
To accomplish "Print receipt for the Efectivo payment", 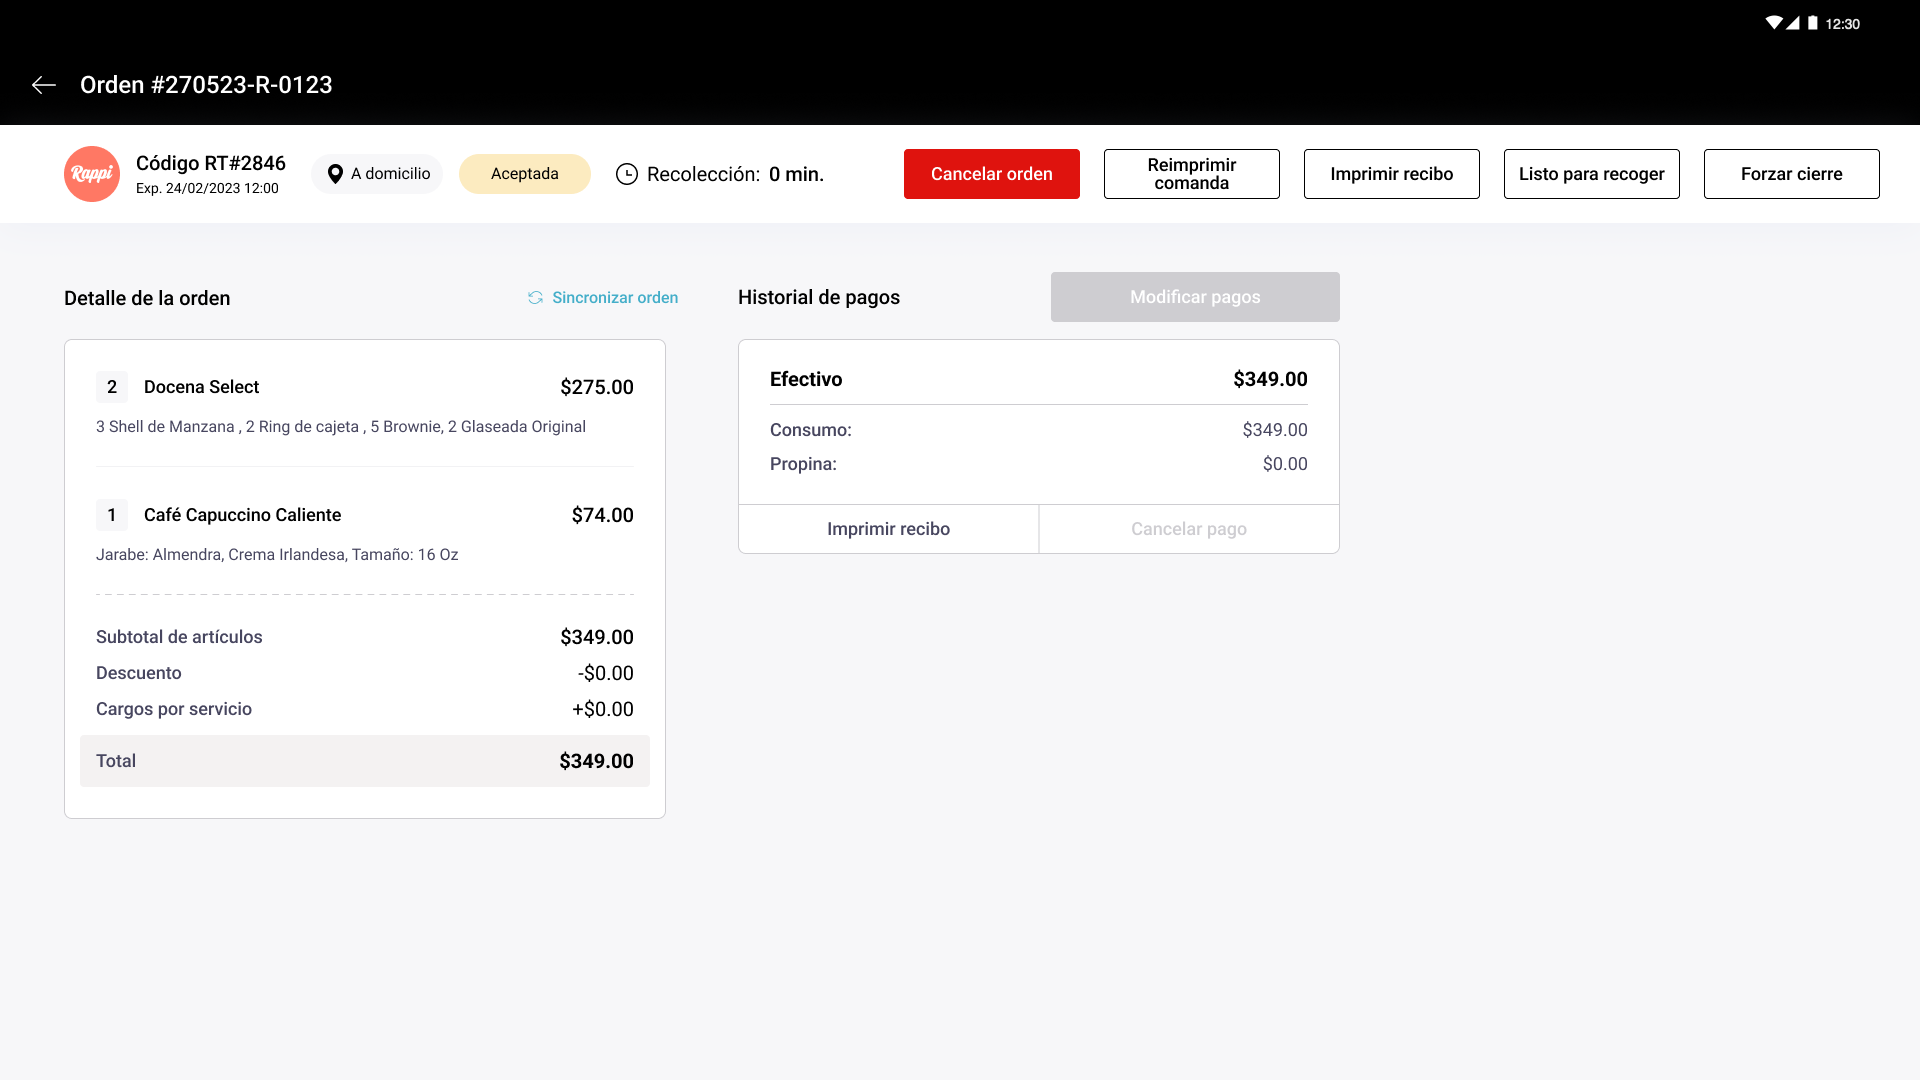I will (x=888, y=529).
